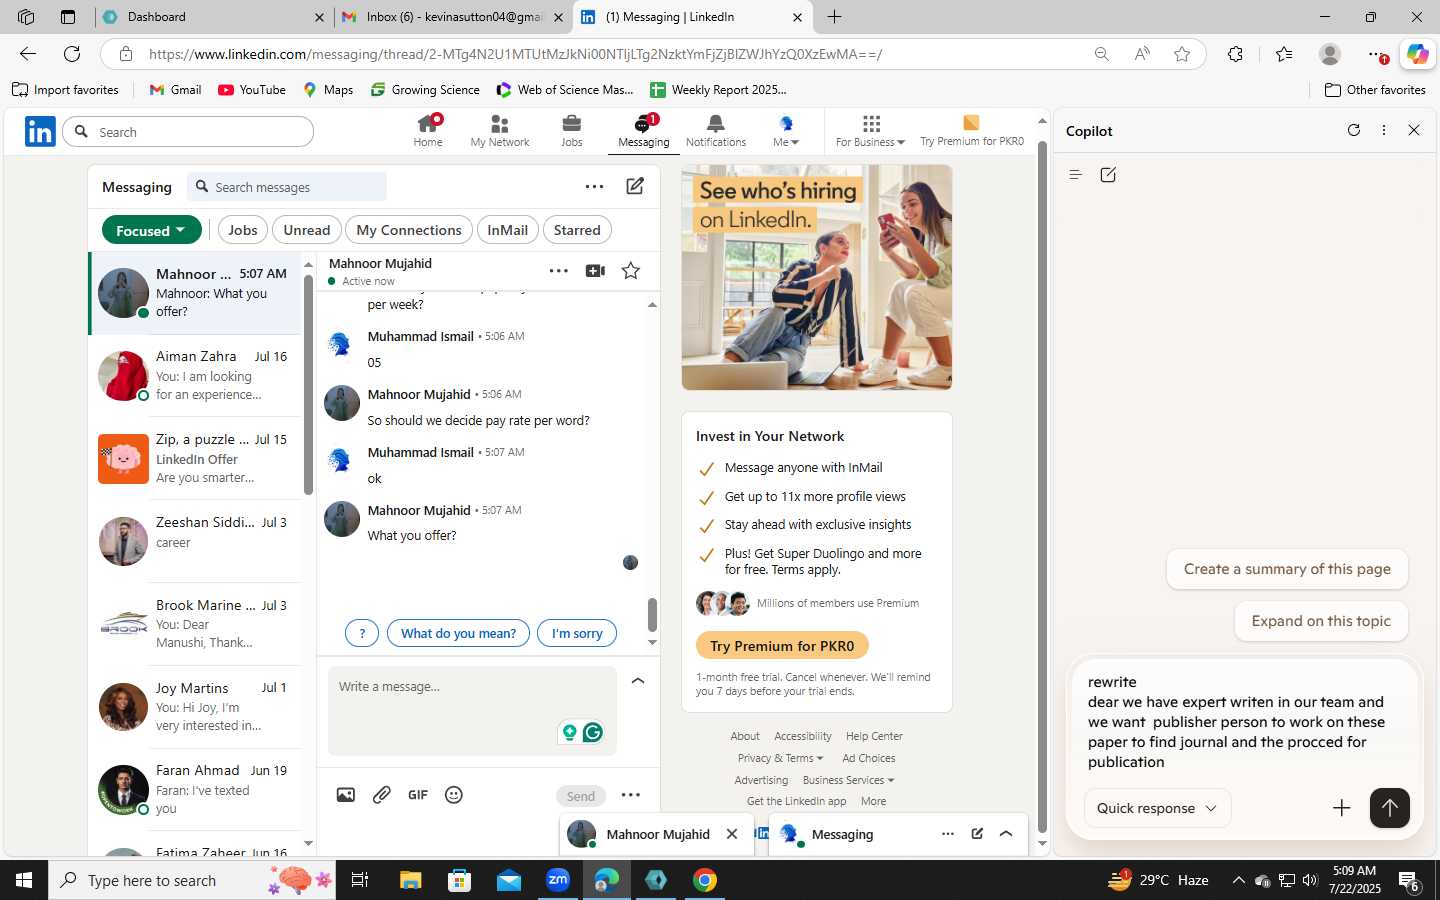
Task: Add attachment with Copilot plus button
Action: [x=1342, y=808]
